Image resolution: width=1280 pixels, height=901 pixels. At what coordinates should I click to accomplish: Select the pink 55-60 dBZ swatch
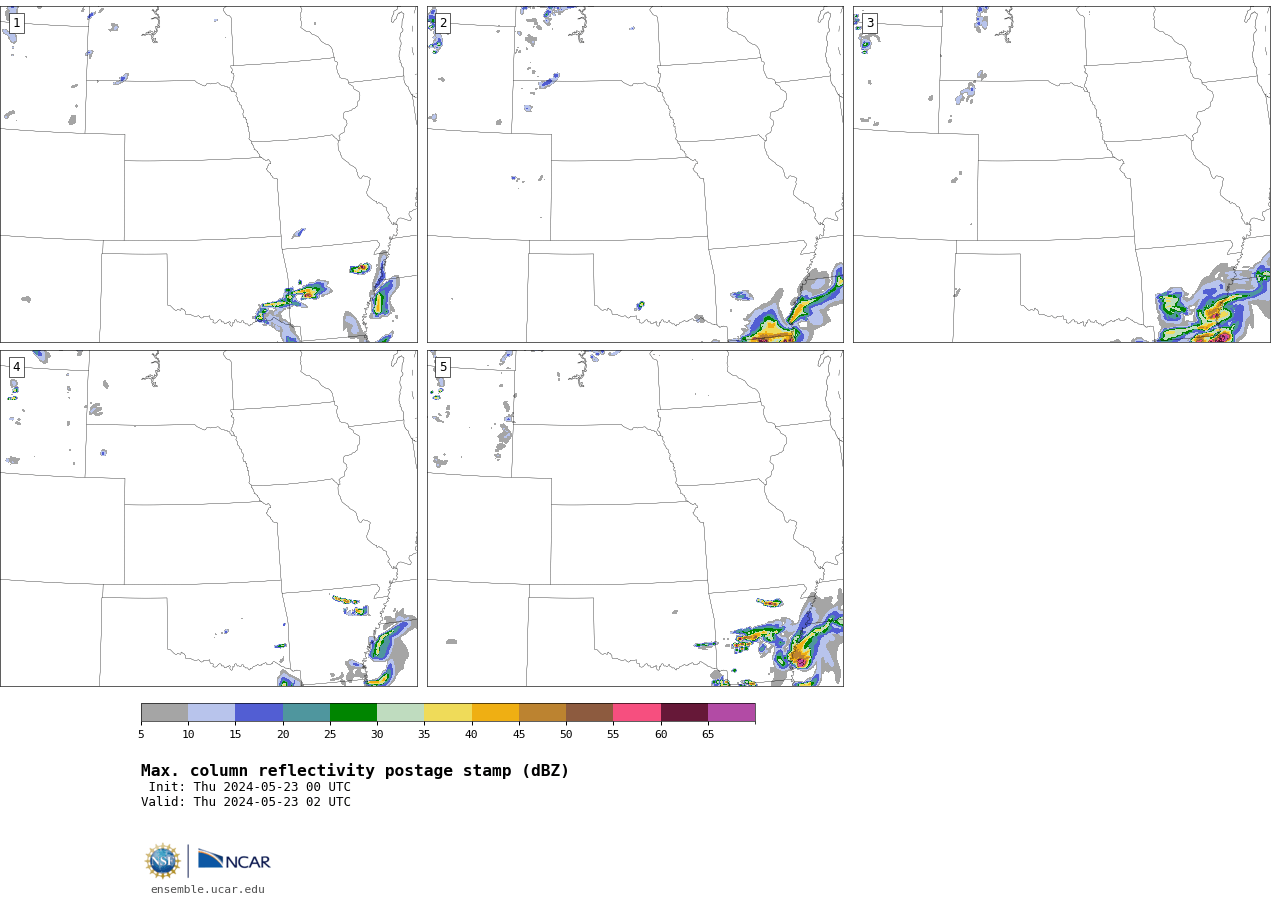[x=637, y=713]
